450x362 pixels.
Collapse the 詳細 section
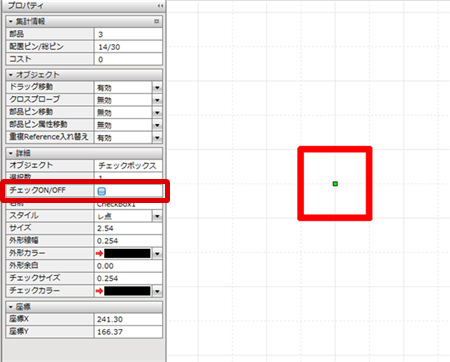click(x=11, y=153)
